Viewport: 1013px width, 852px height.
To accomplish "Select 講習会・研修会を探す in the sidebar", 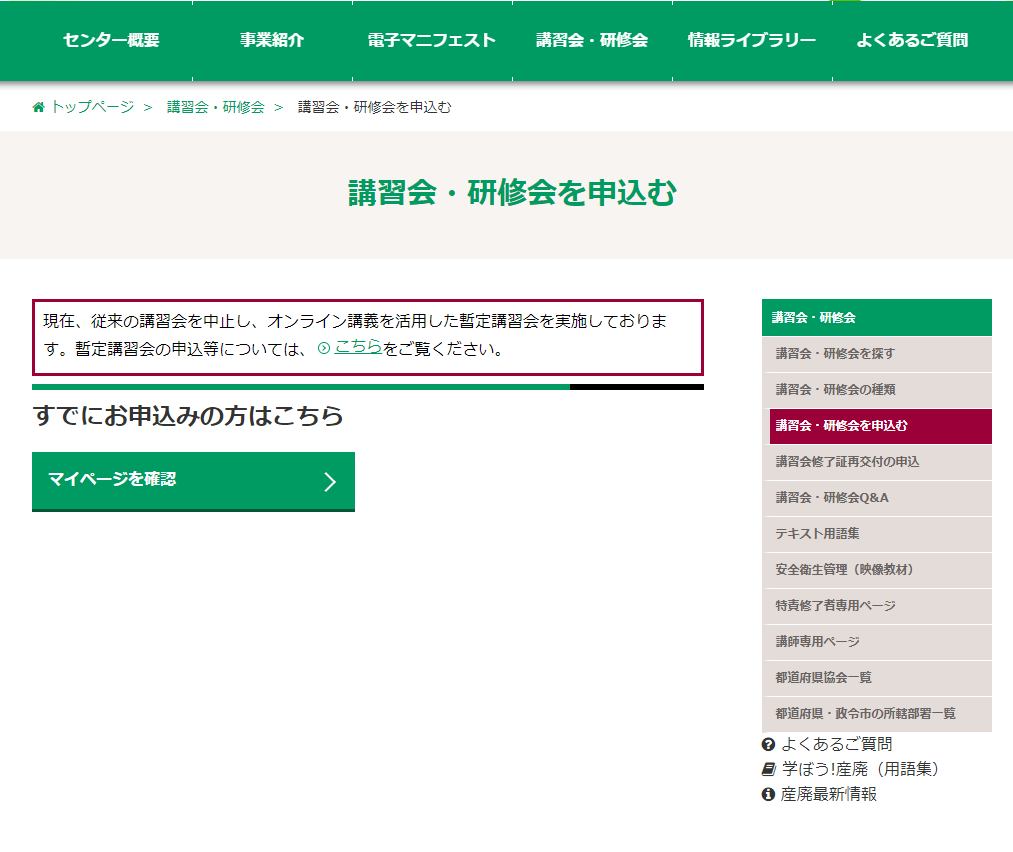I will coord(835,354).
